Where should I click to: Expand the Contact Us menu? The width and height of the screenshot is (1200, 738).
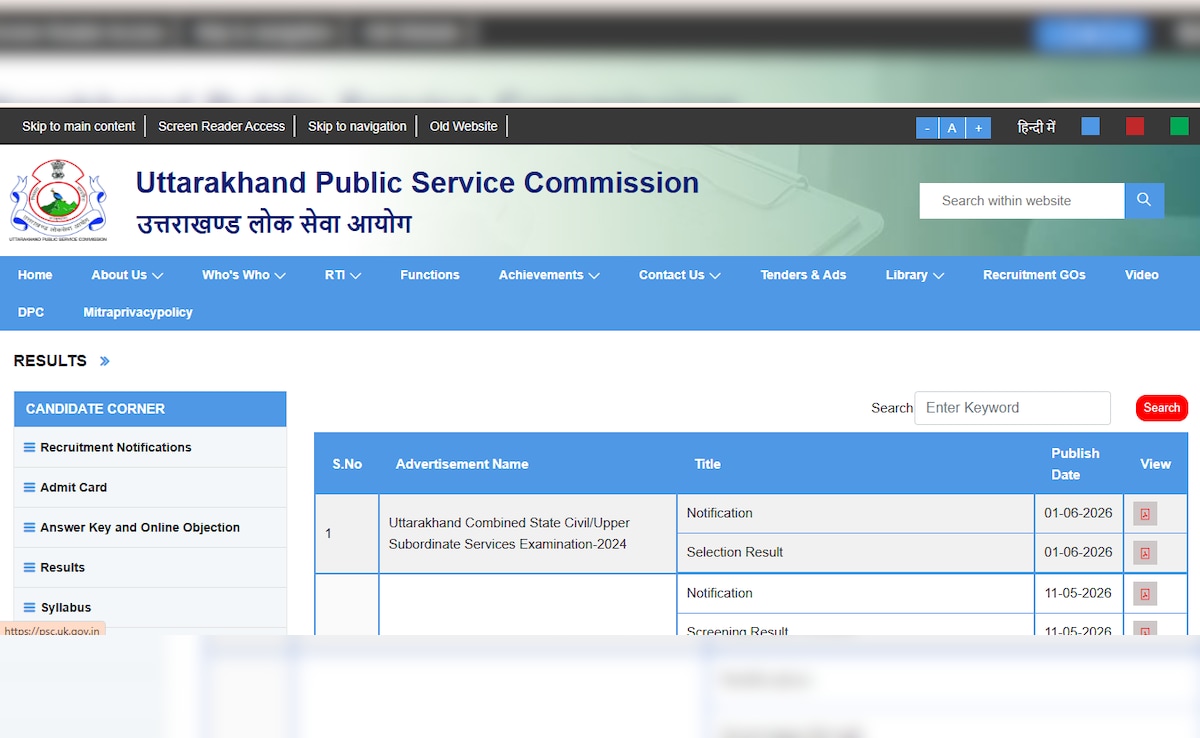680,275
